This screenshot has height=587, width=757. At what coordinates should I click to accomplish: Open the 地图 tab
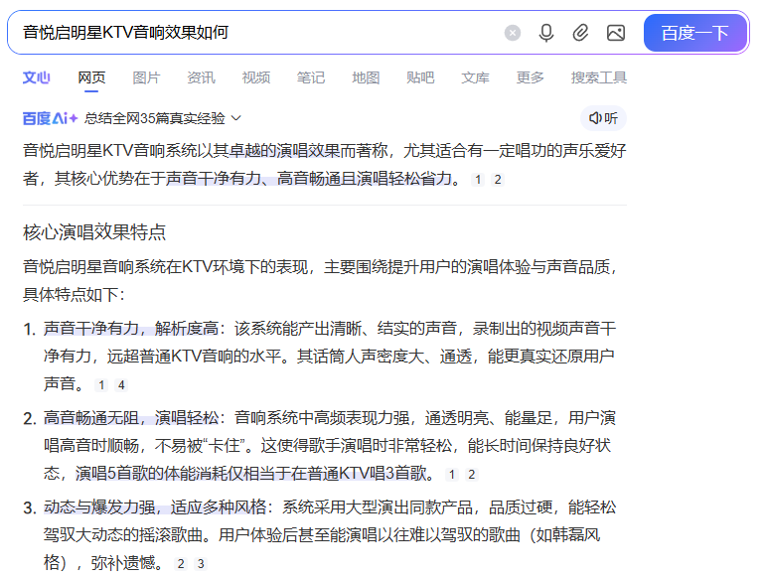pyautogui.click(x=366, y=77)
